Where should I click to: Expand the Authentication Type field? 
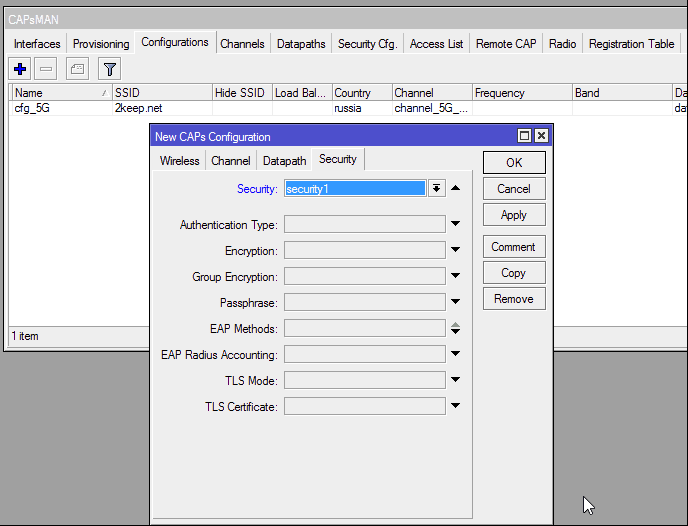pos(456,225)
